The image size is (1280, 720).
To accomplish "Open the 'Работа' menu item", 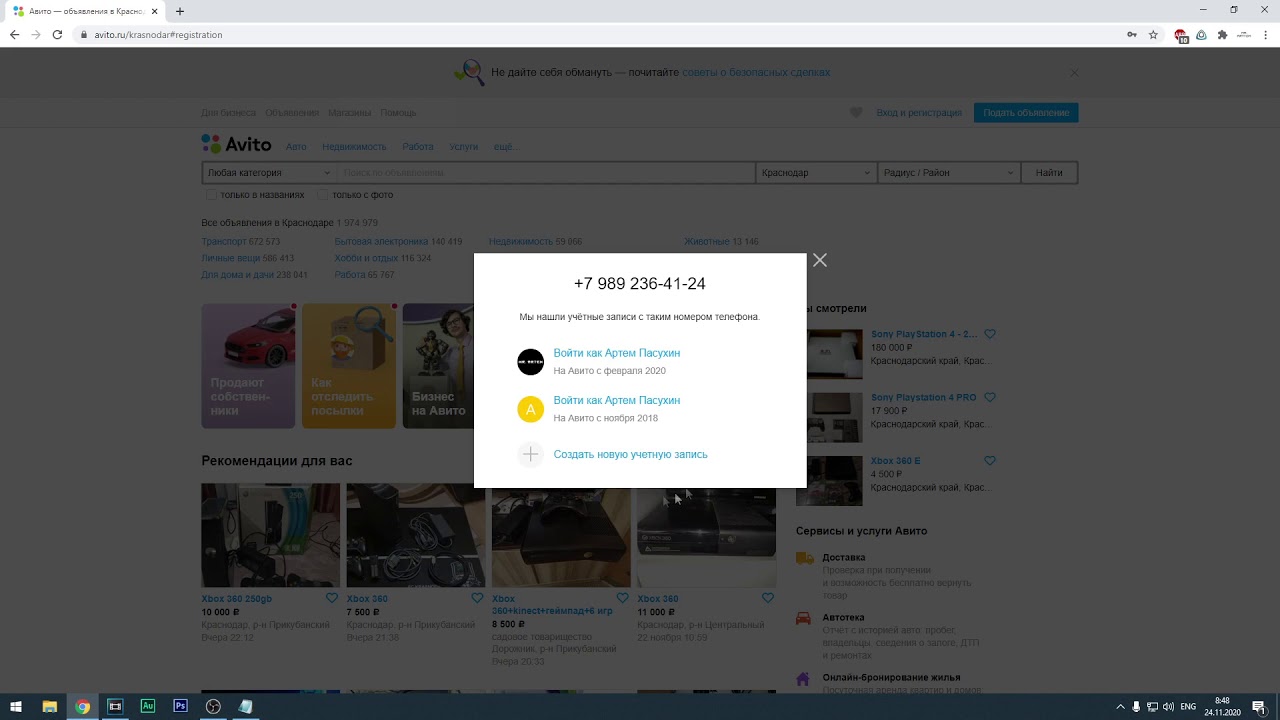I will pyautogui.click(x=418, y=147).
